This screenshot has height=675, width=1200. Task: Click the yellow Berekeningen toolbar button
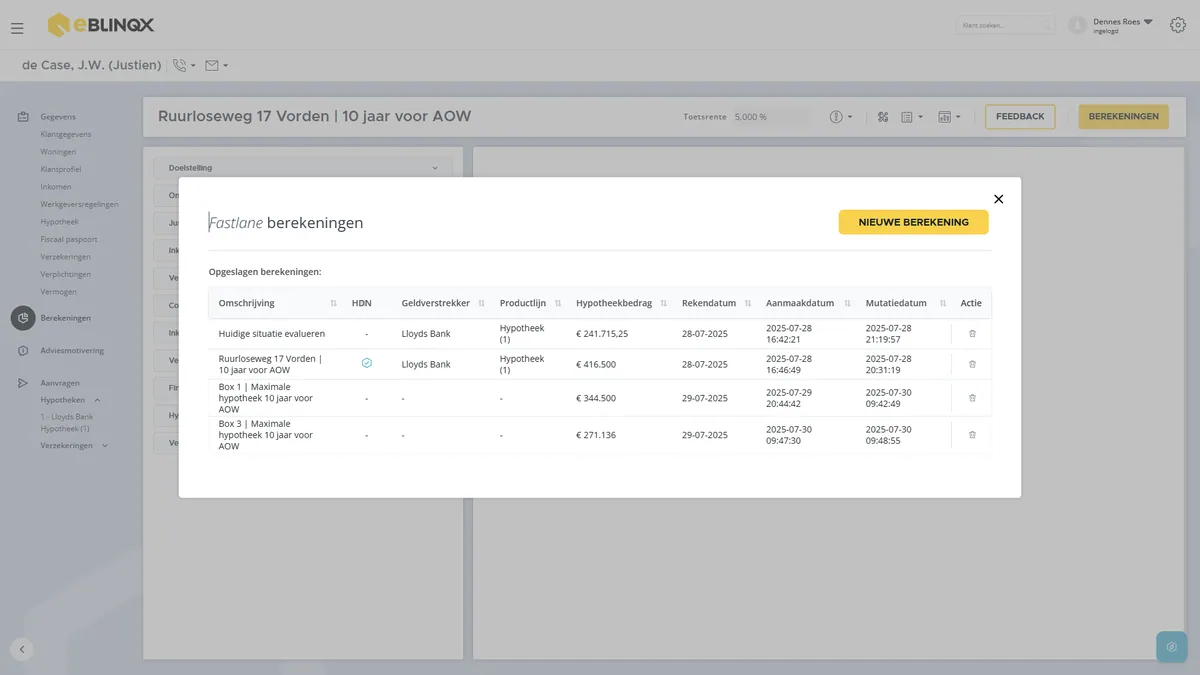[x=1123, y=117]
